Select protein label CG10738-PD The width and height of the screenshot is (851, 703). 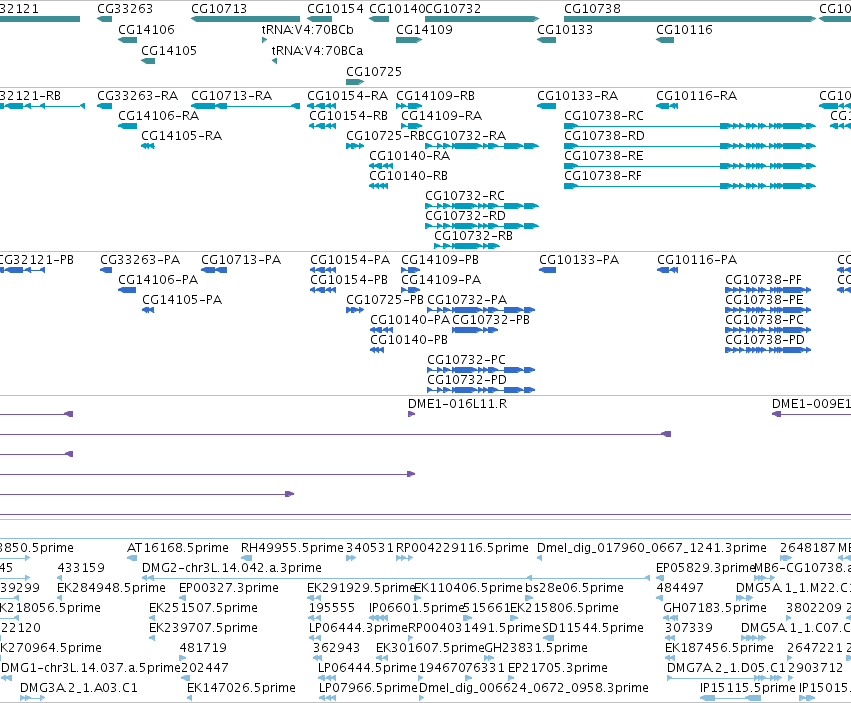coord(765,340)
